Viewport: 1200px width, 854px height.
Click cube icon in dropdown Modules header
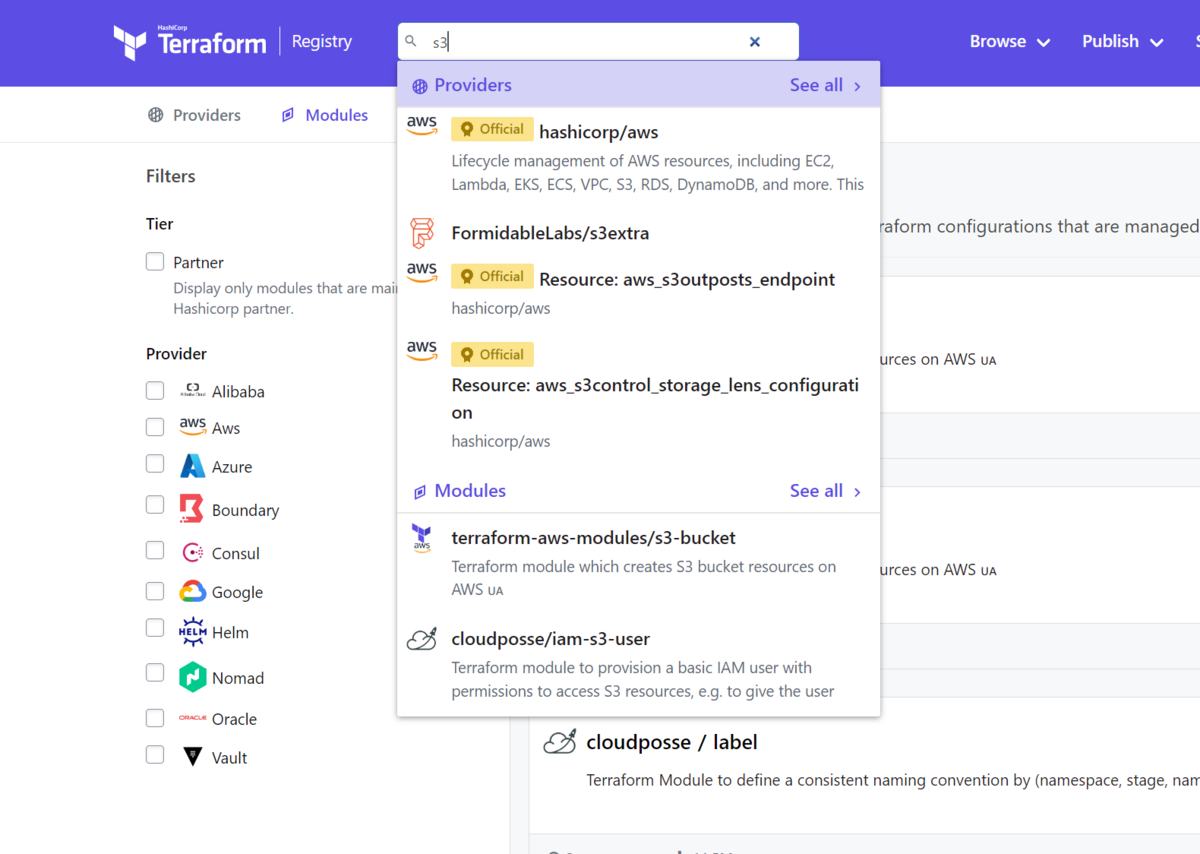point(420,492)
